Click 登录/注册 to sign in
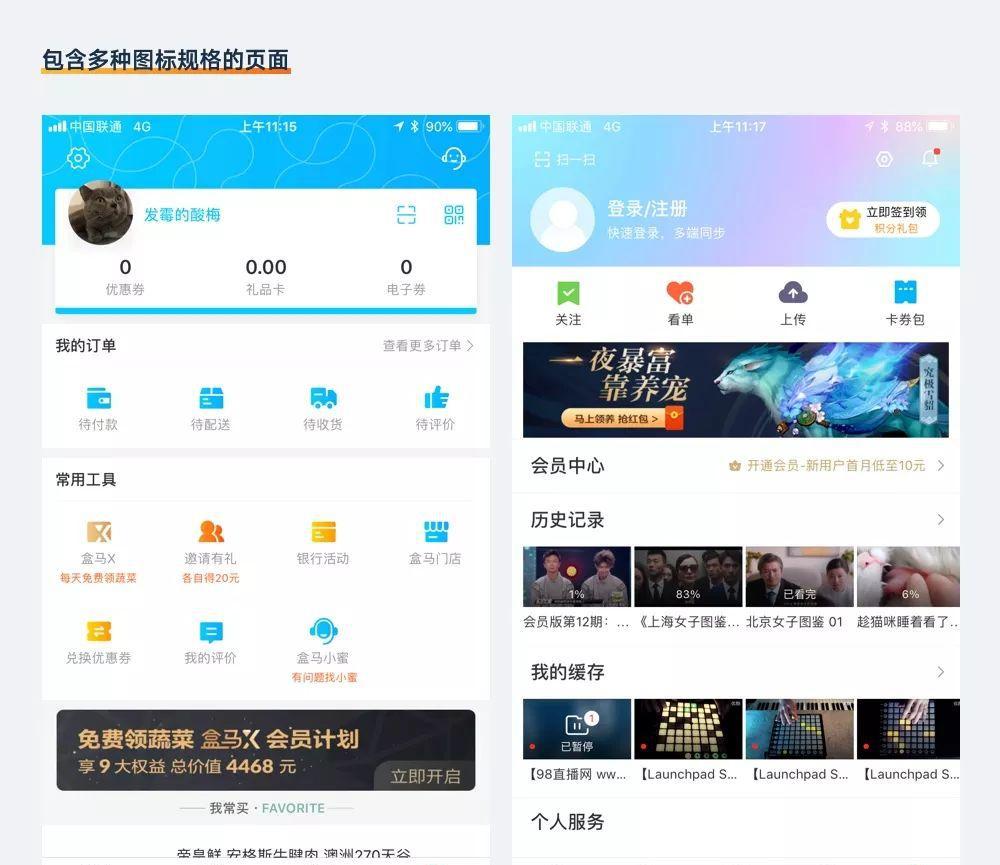The image size is (1000, 865). pyautogui.click(x=647, y=209)
